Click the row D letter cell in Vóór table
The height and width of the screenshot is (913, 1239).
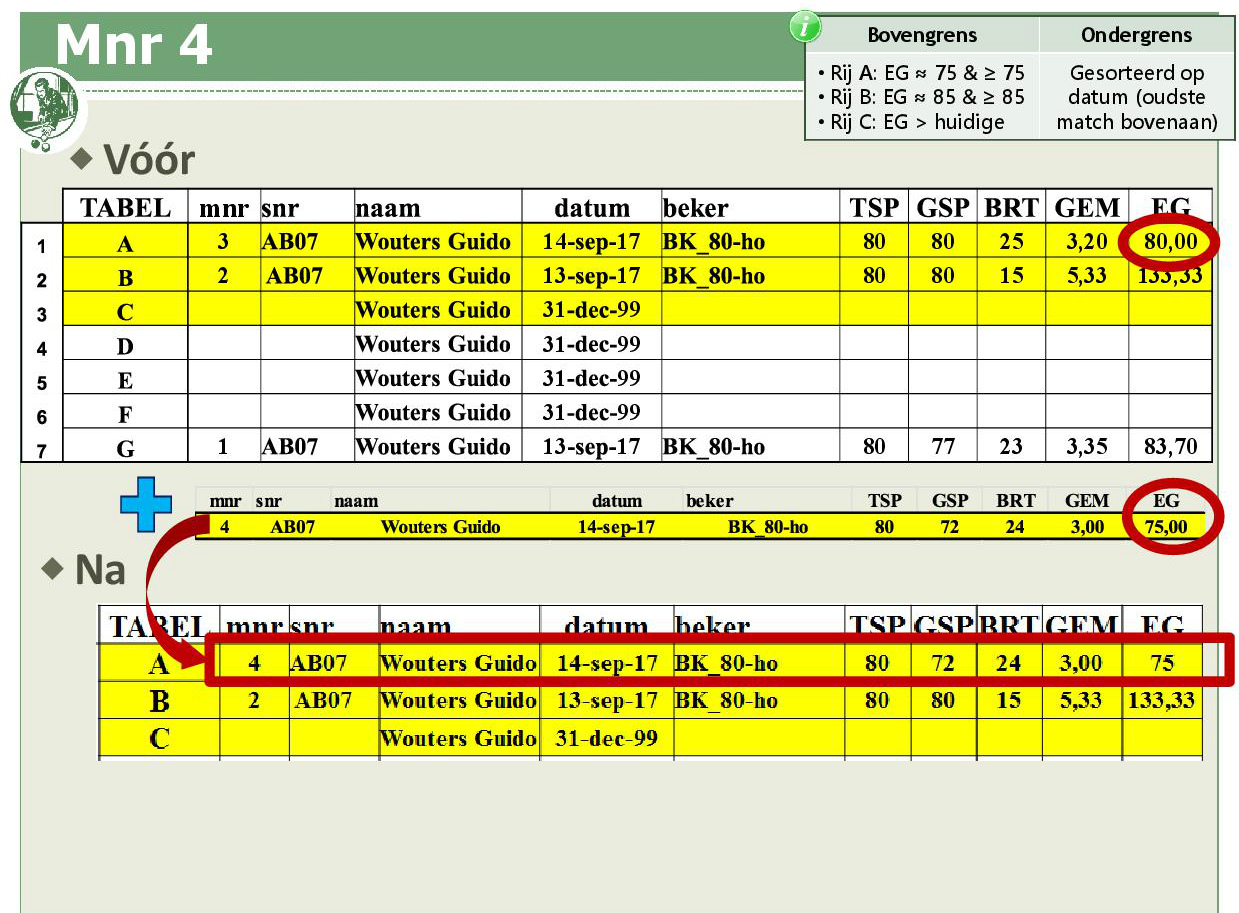coord(125,347)
